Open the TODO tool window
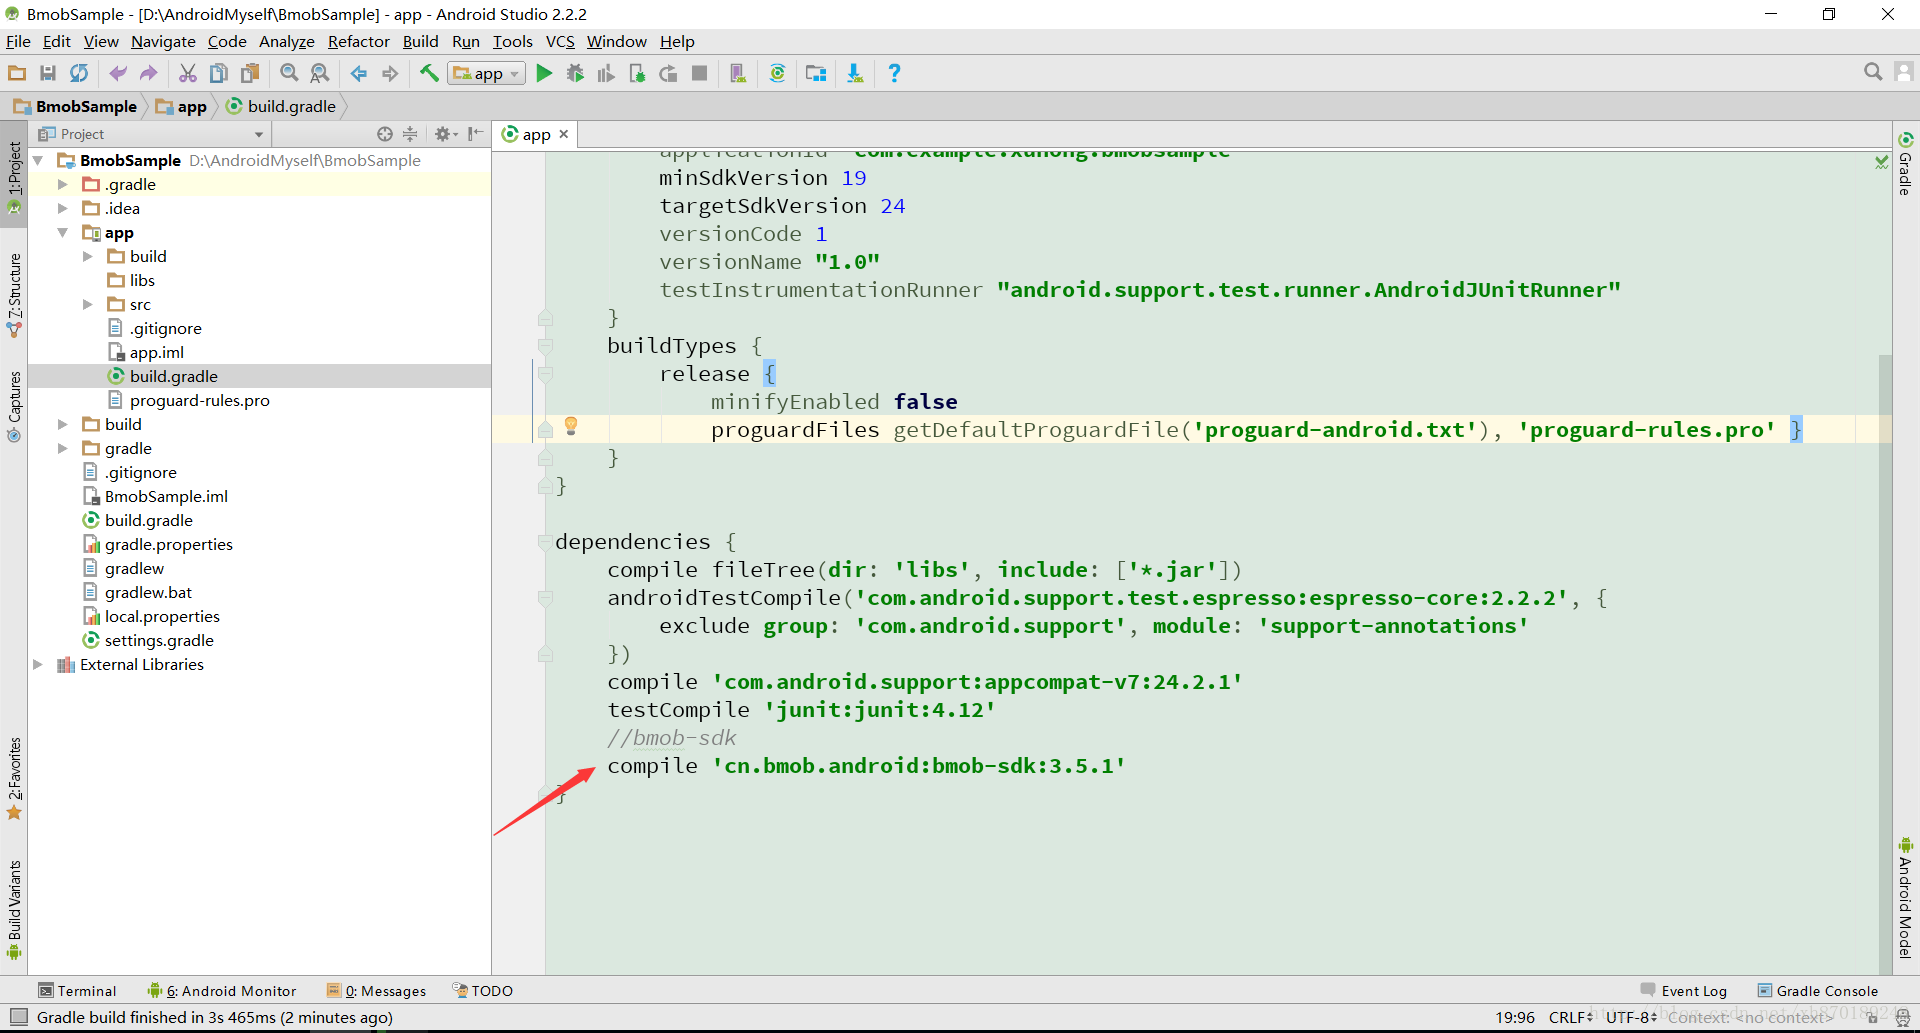 482,991
